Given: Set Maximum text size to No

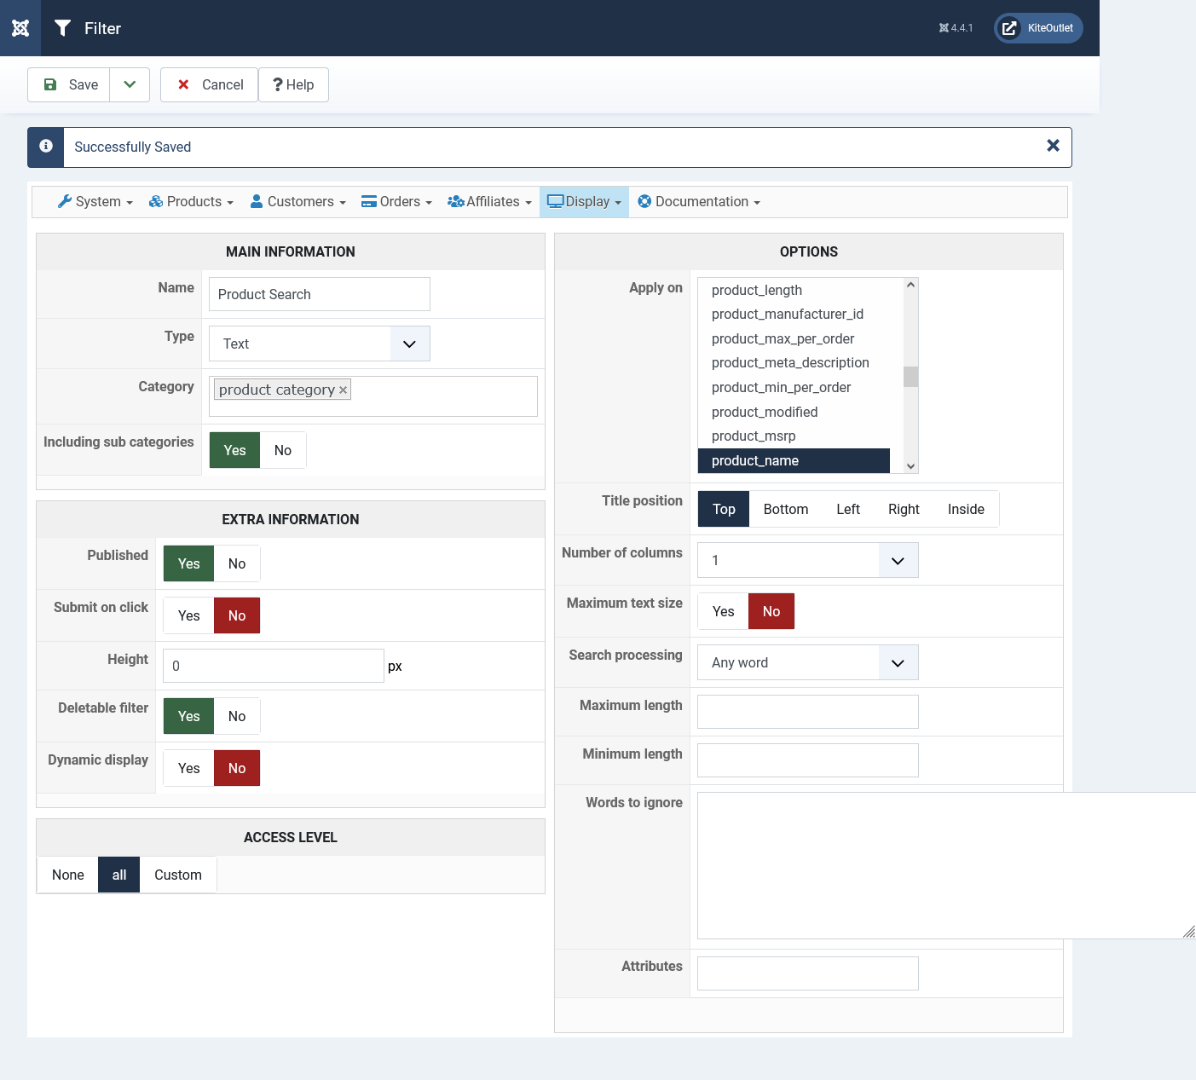Looking at the screenshot, I should coord(771,612).
